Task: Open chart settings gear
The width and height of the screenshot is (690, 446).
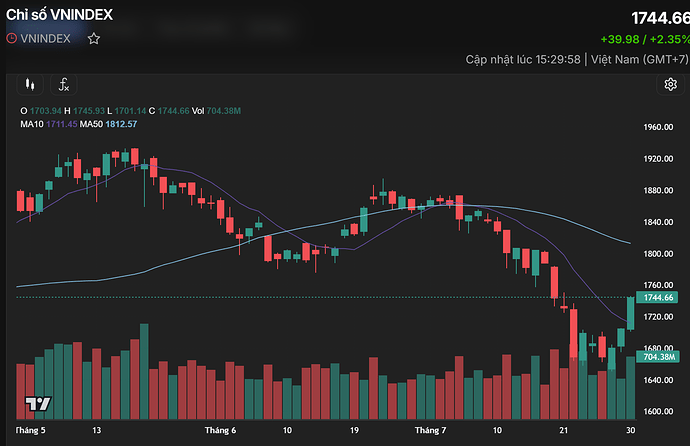Action: (670, 84)
